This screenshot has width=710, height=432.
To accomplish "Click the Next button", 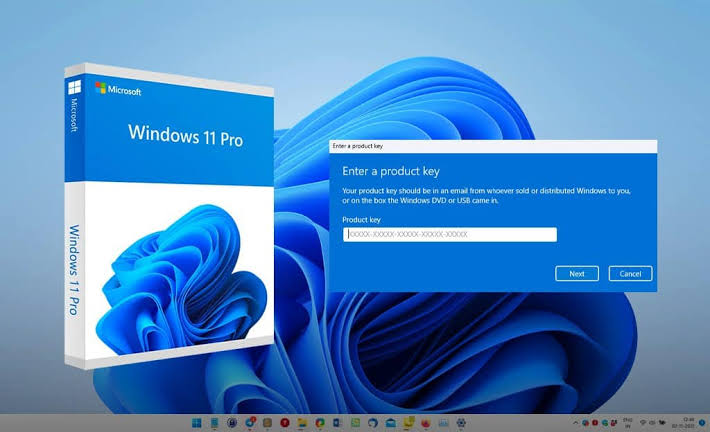I will [x=577, y=274].
